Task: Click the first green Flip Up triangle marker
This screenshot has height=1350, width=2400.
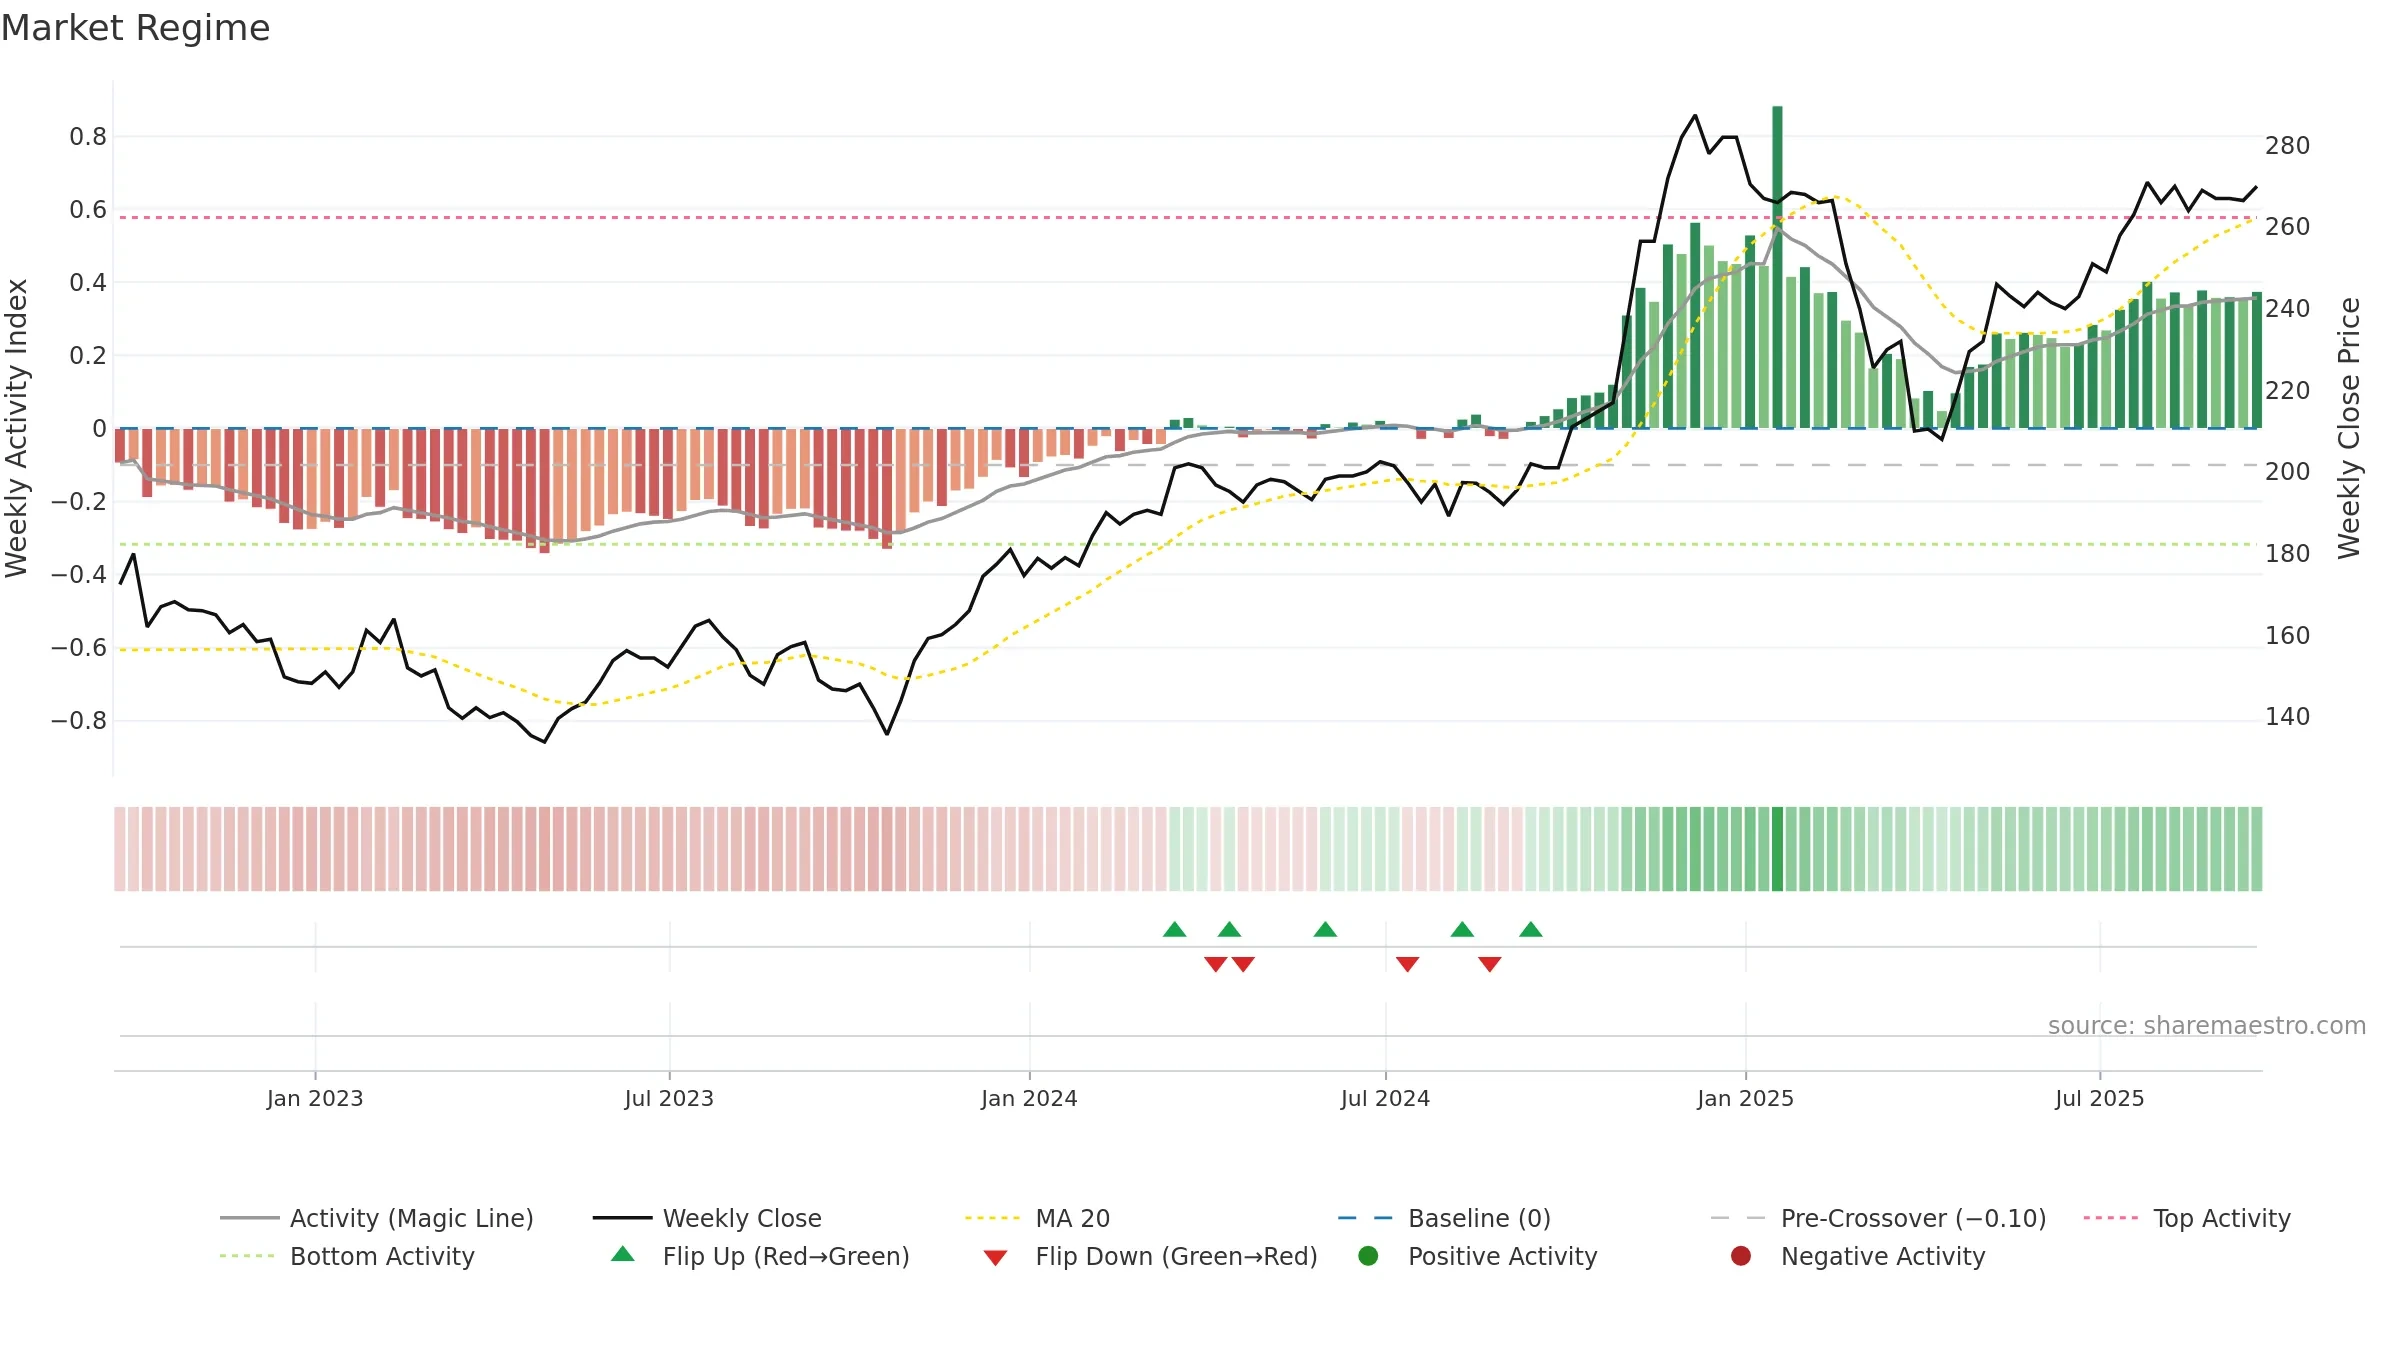Action: (1175, 929)
